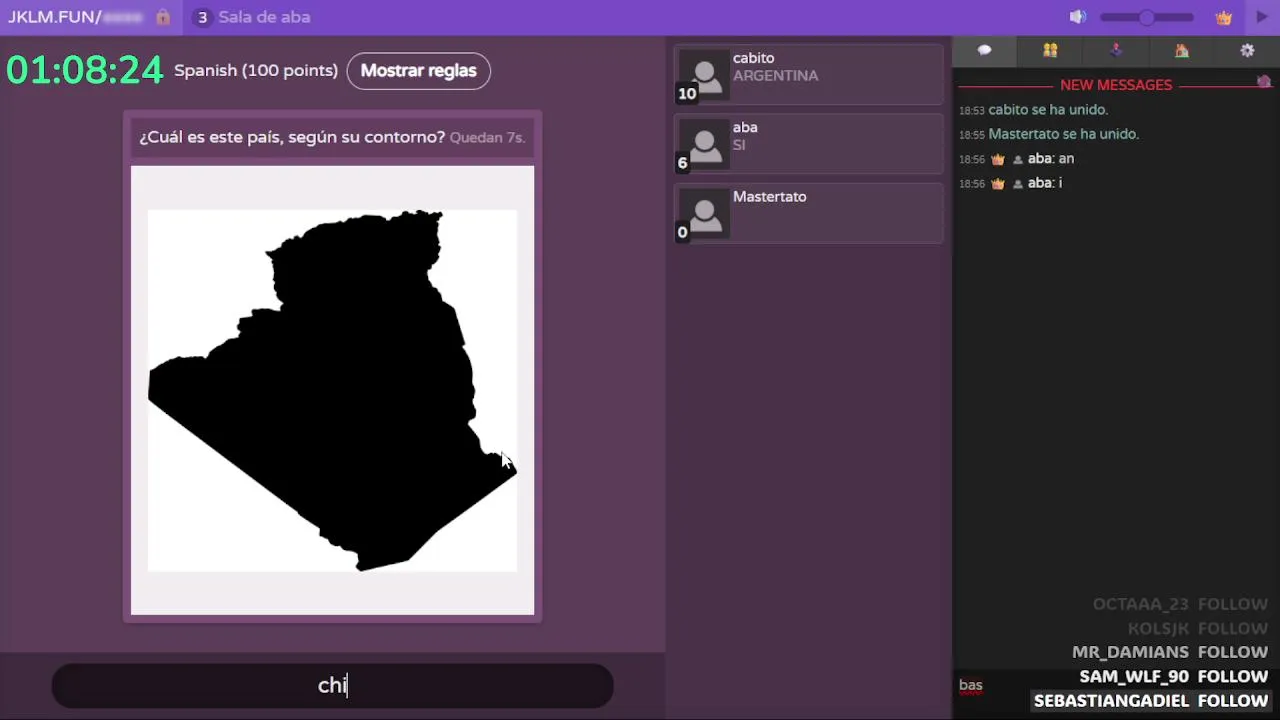1280x720 pixels.
Task: Click the Mostrar reglas button
Action: click(x=418, y=71)
